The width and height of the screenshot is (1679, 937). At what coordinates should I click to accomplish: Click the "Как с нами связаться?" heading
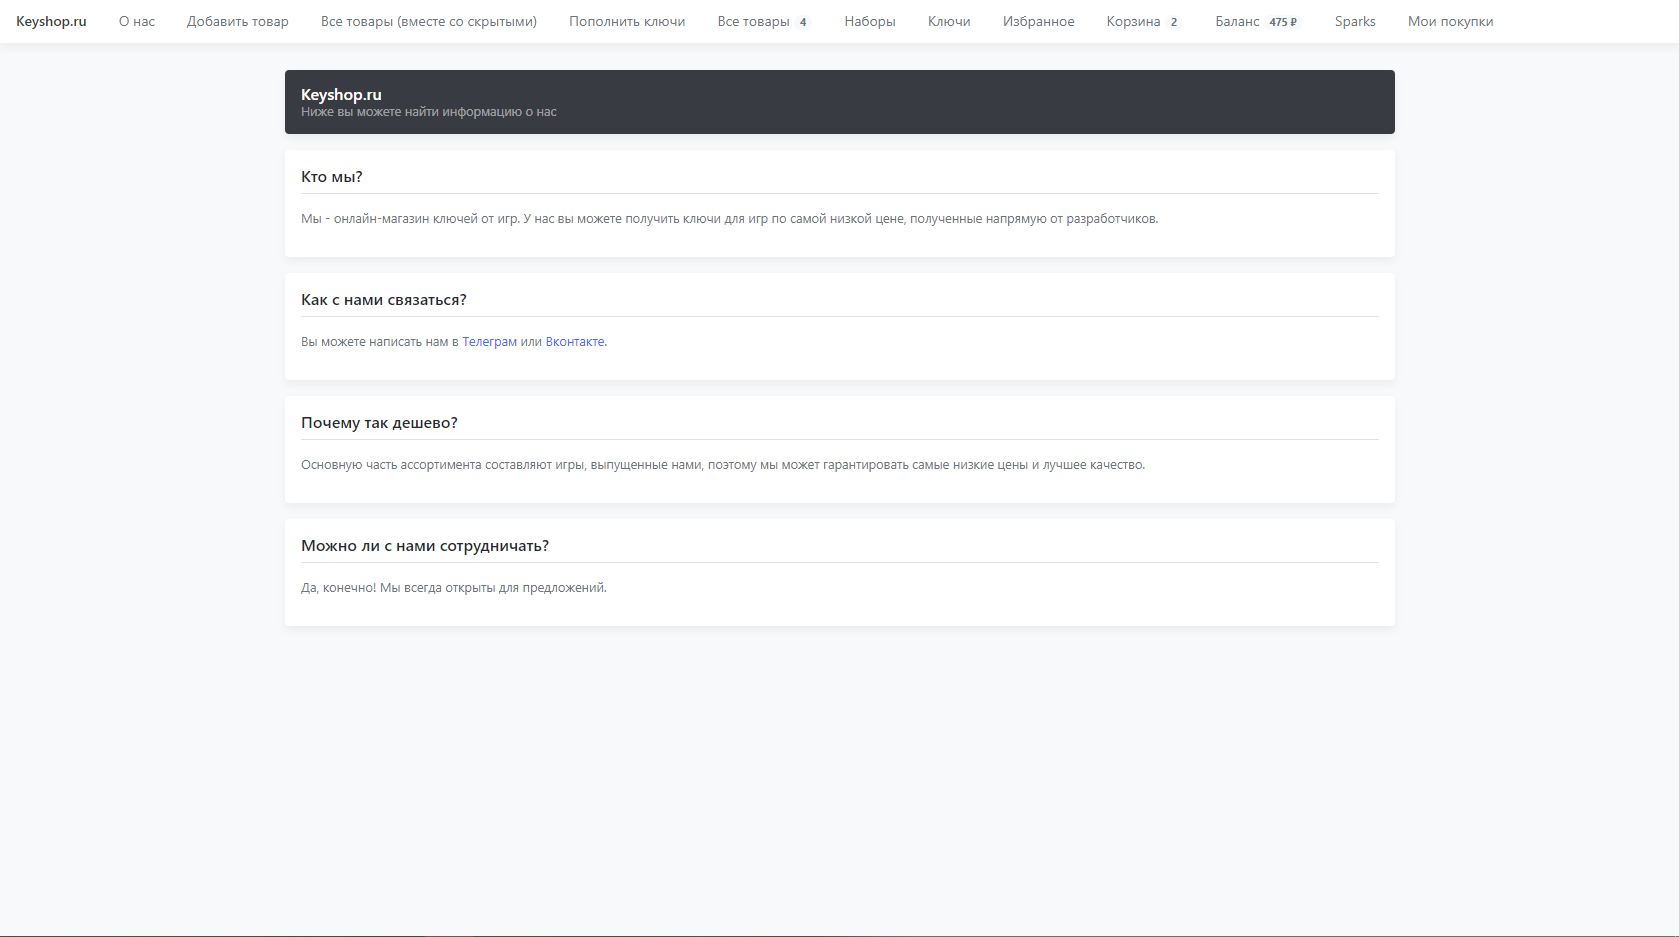[x=384, y=300]
